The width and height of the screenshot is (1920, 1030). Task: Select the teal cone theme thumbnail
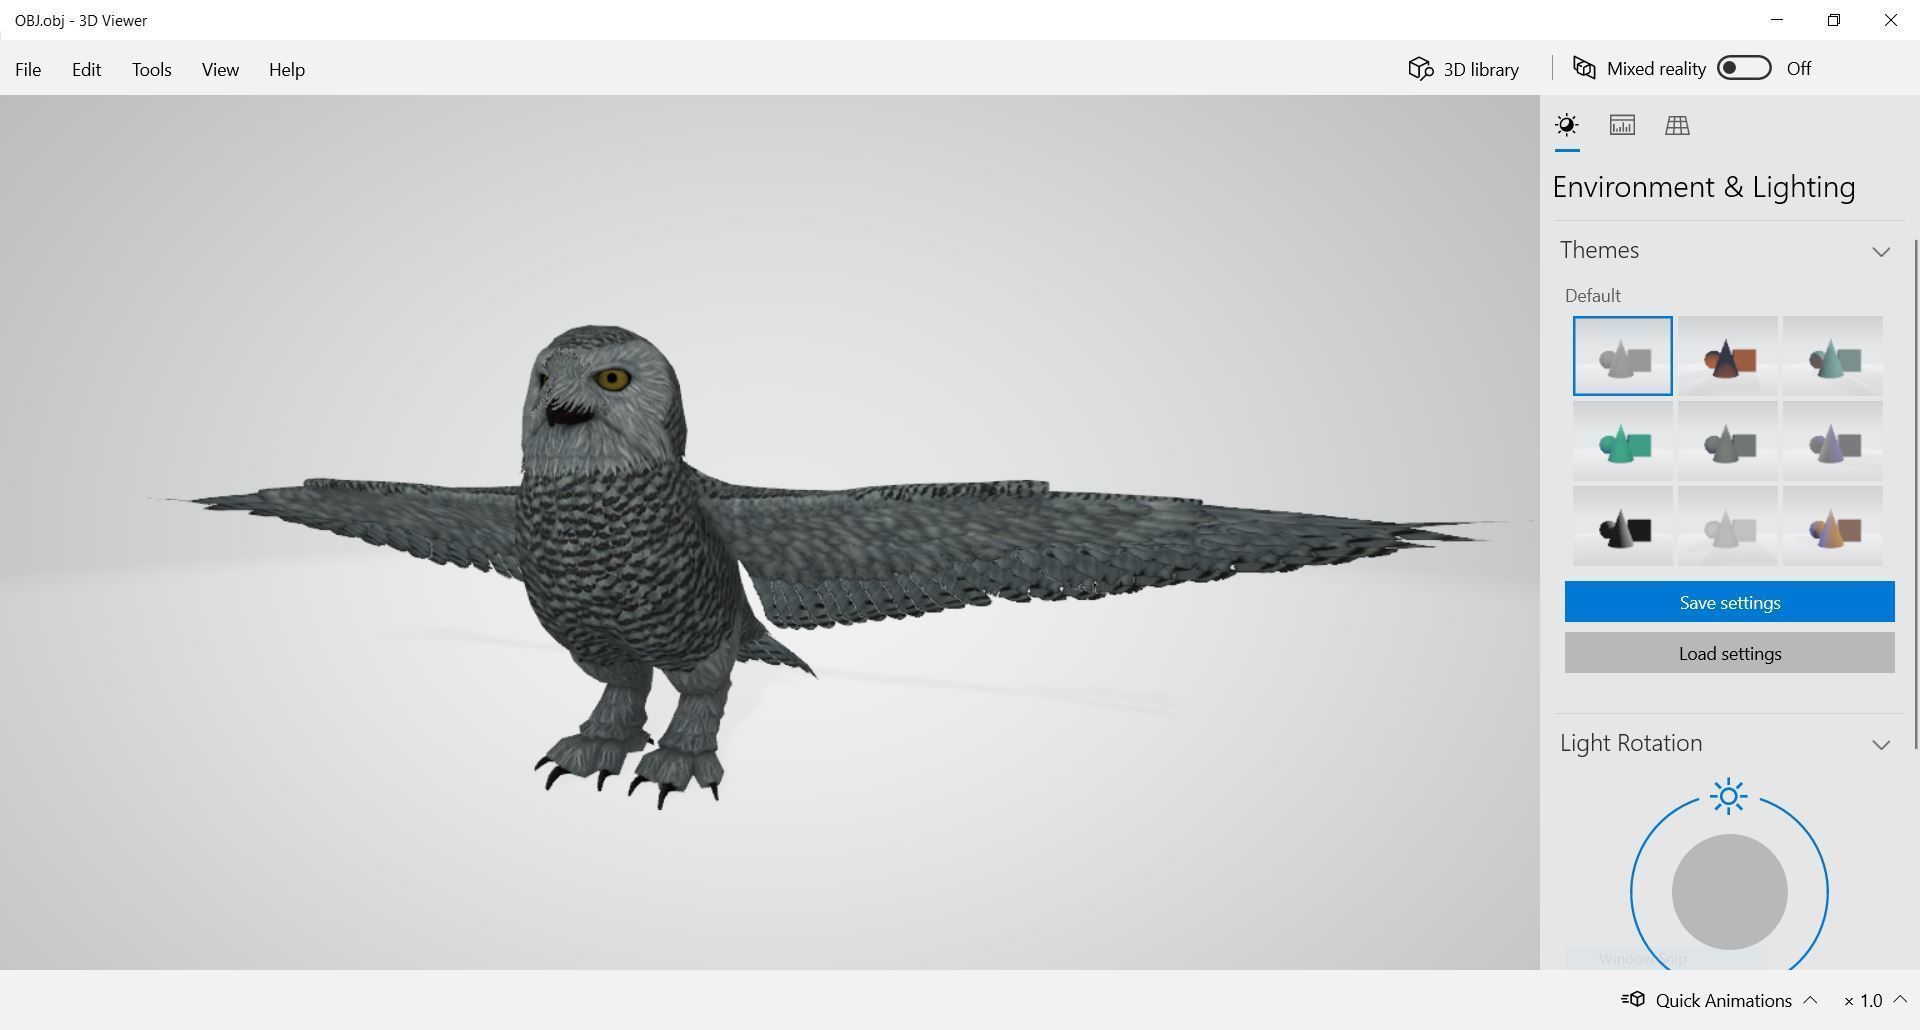[x=1832, y=356]
